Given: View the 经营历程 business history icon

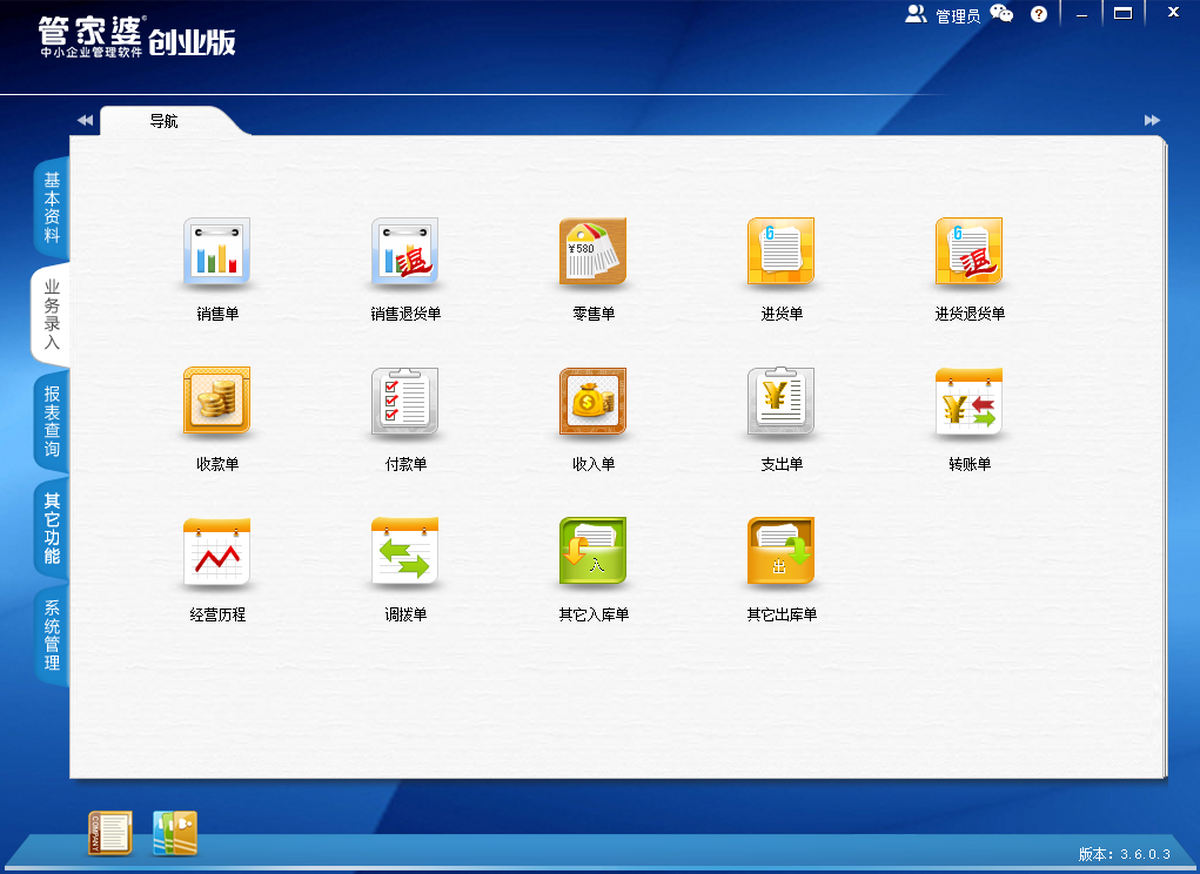Looking at the screenshot, I should 217,552.
